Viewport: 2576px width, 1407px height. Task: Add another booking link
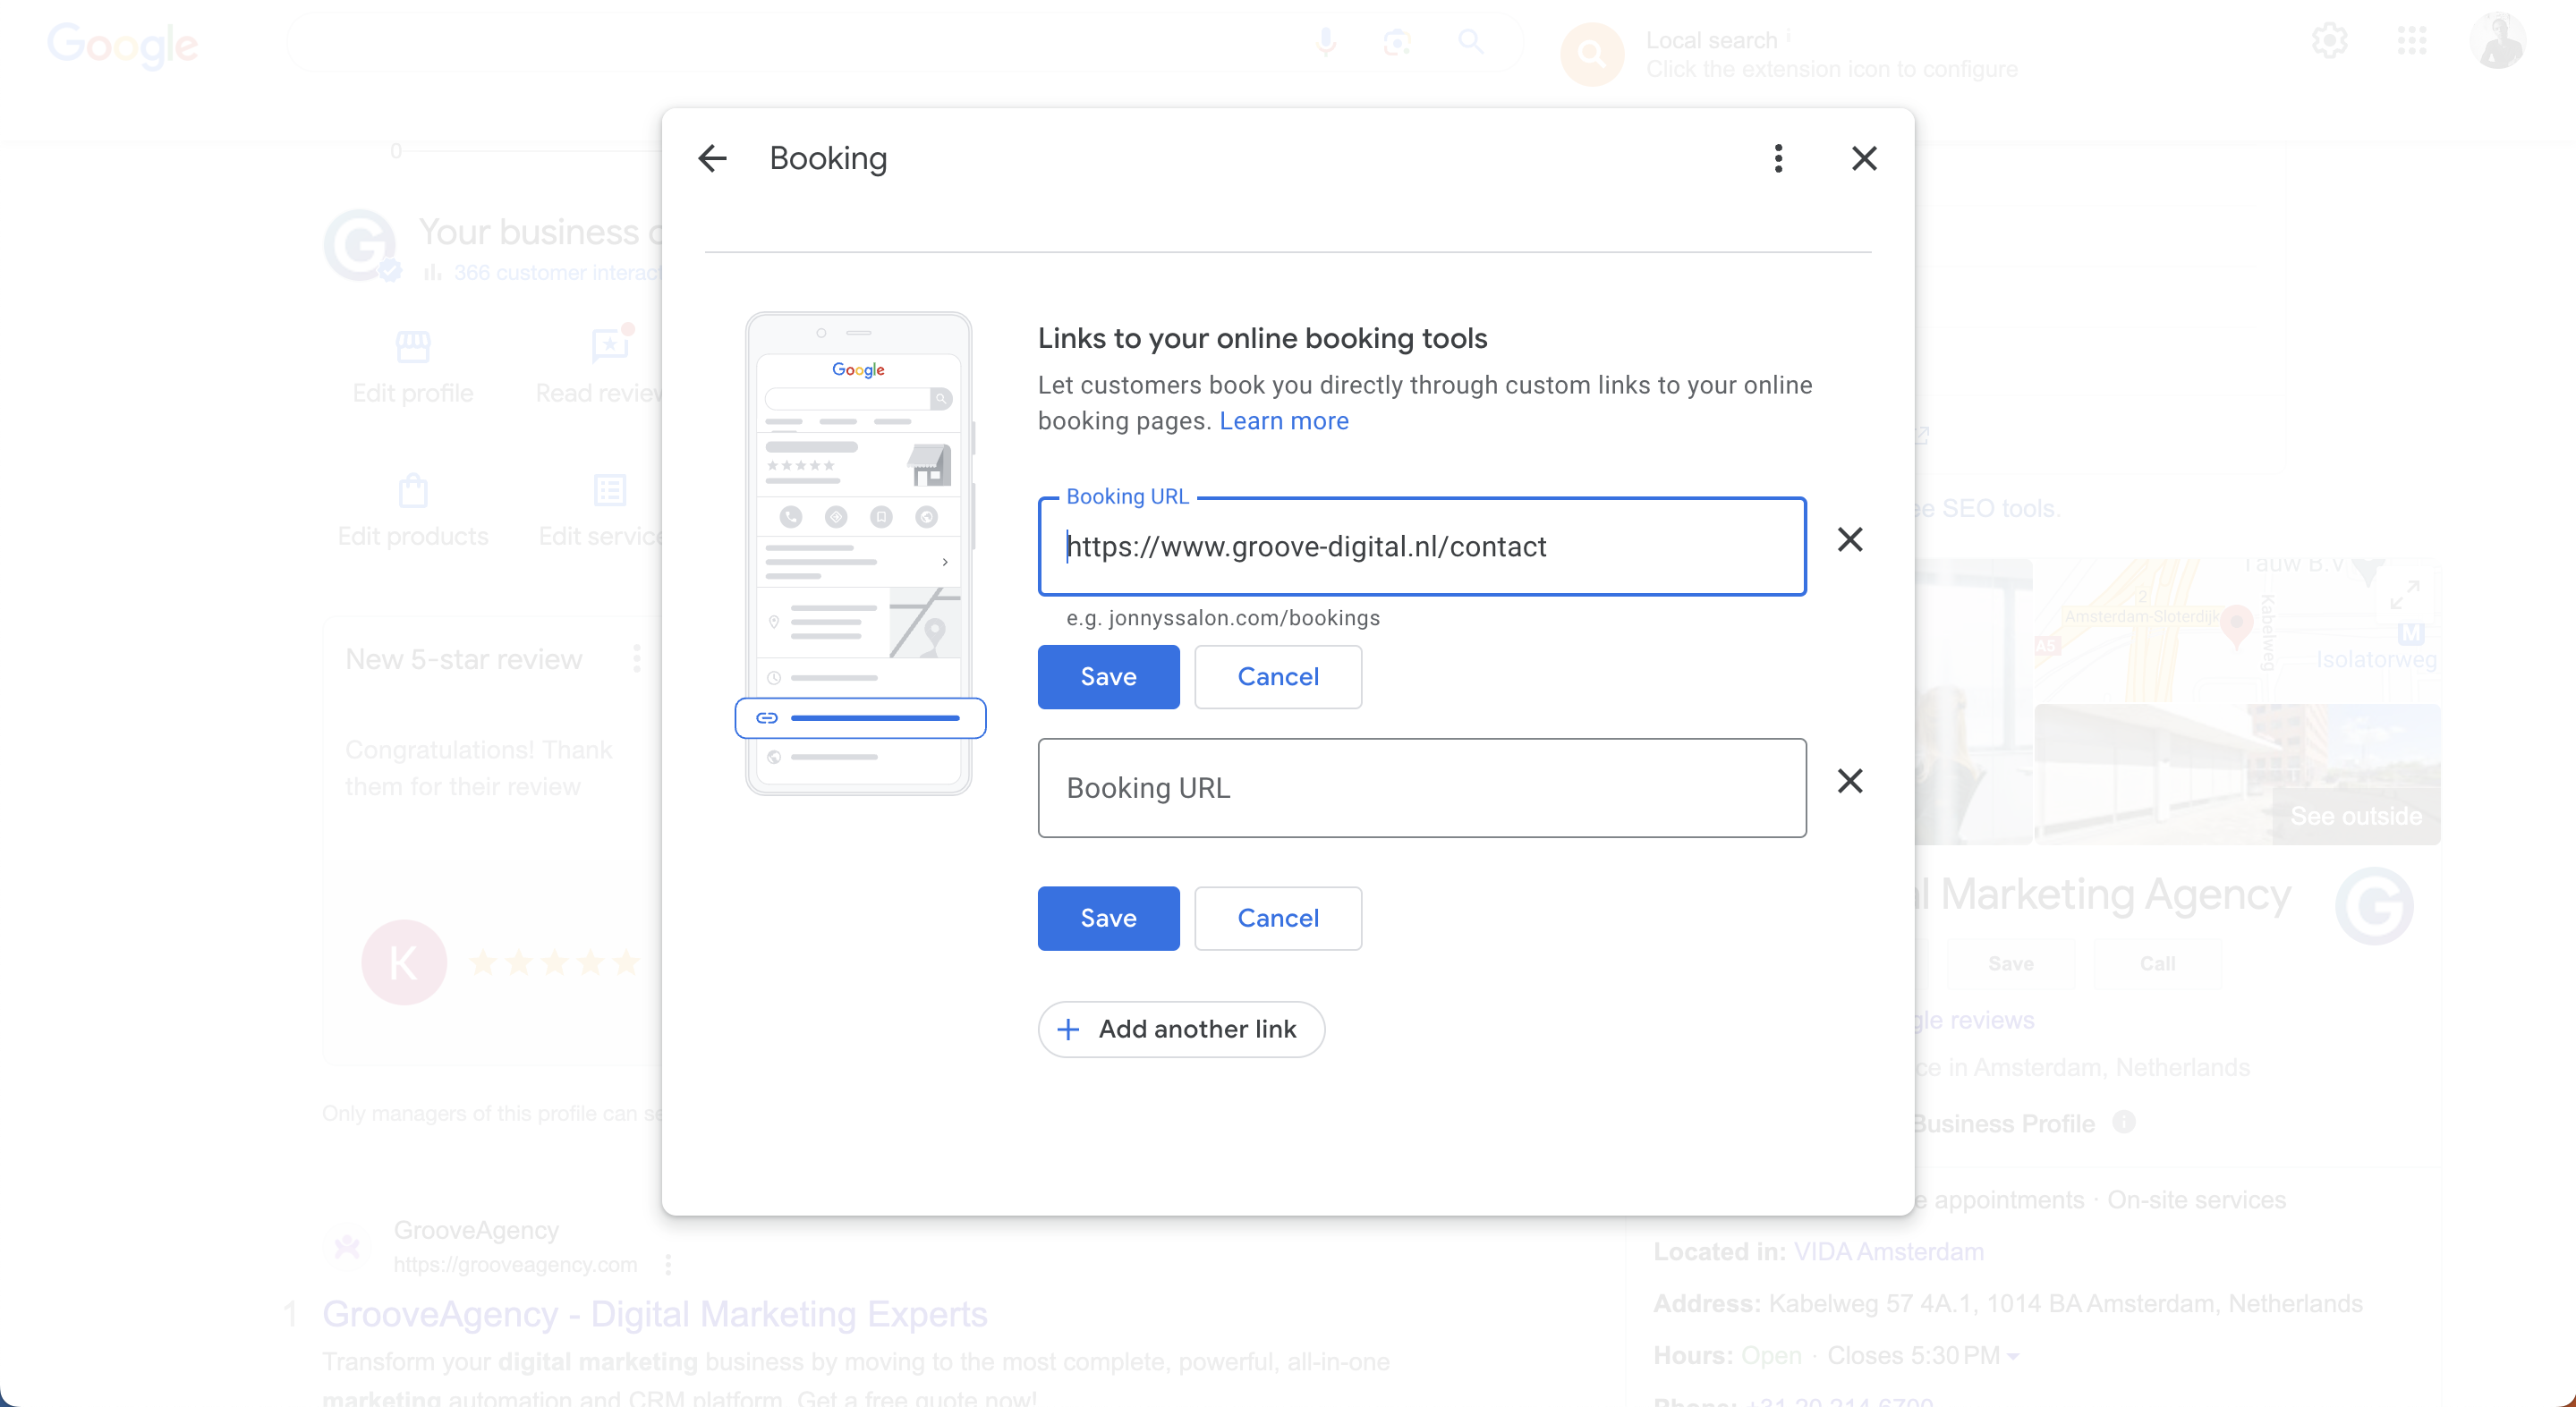[x=1181, y=1029]
